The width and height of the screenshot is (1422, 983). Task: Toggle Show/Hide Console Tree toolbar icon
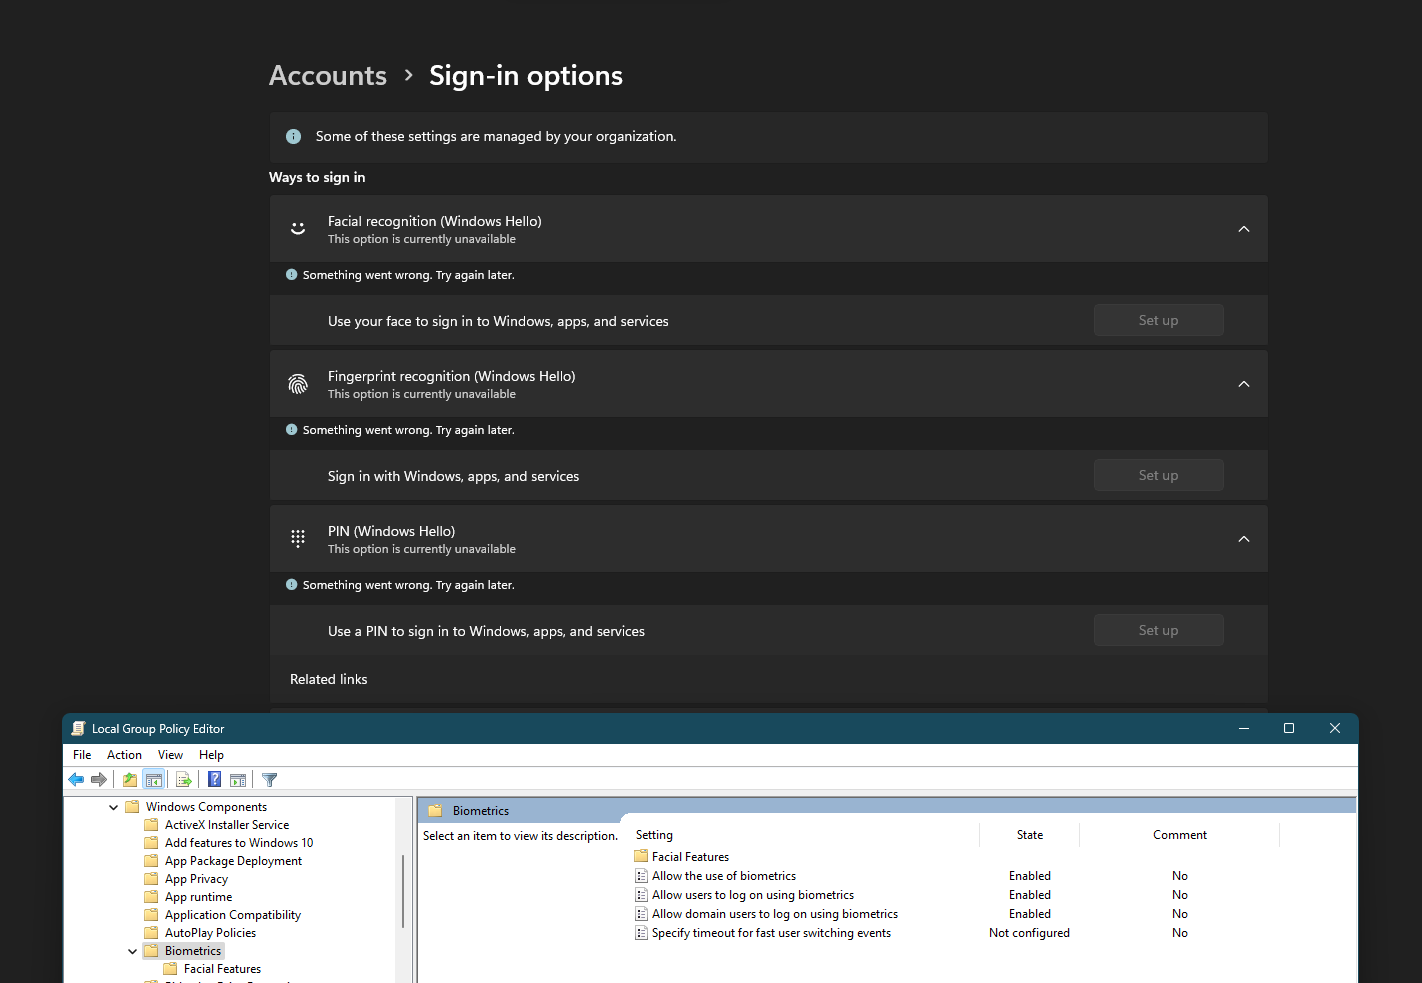coord(153,780)
